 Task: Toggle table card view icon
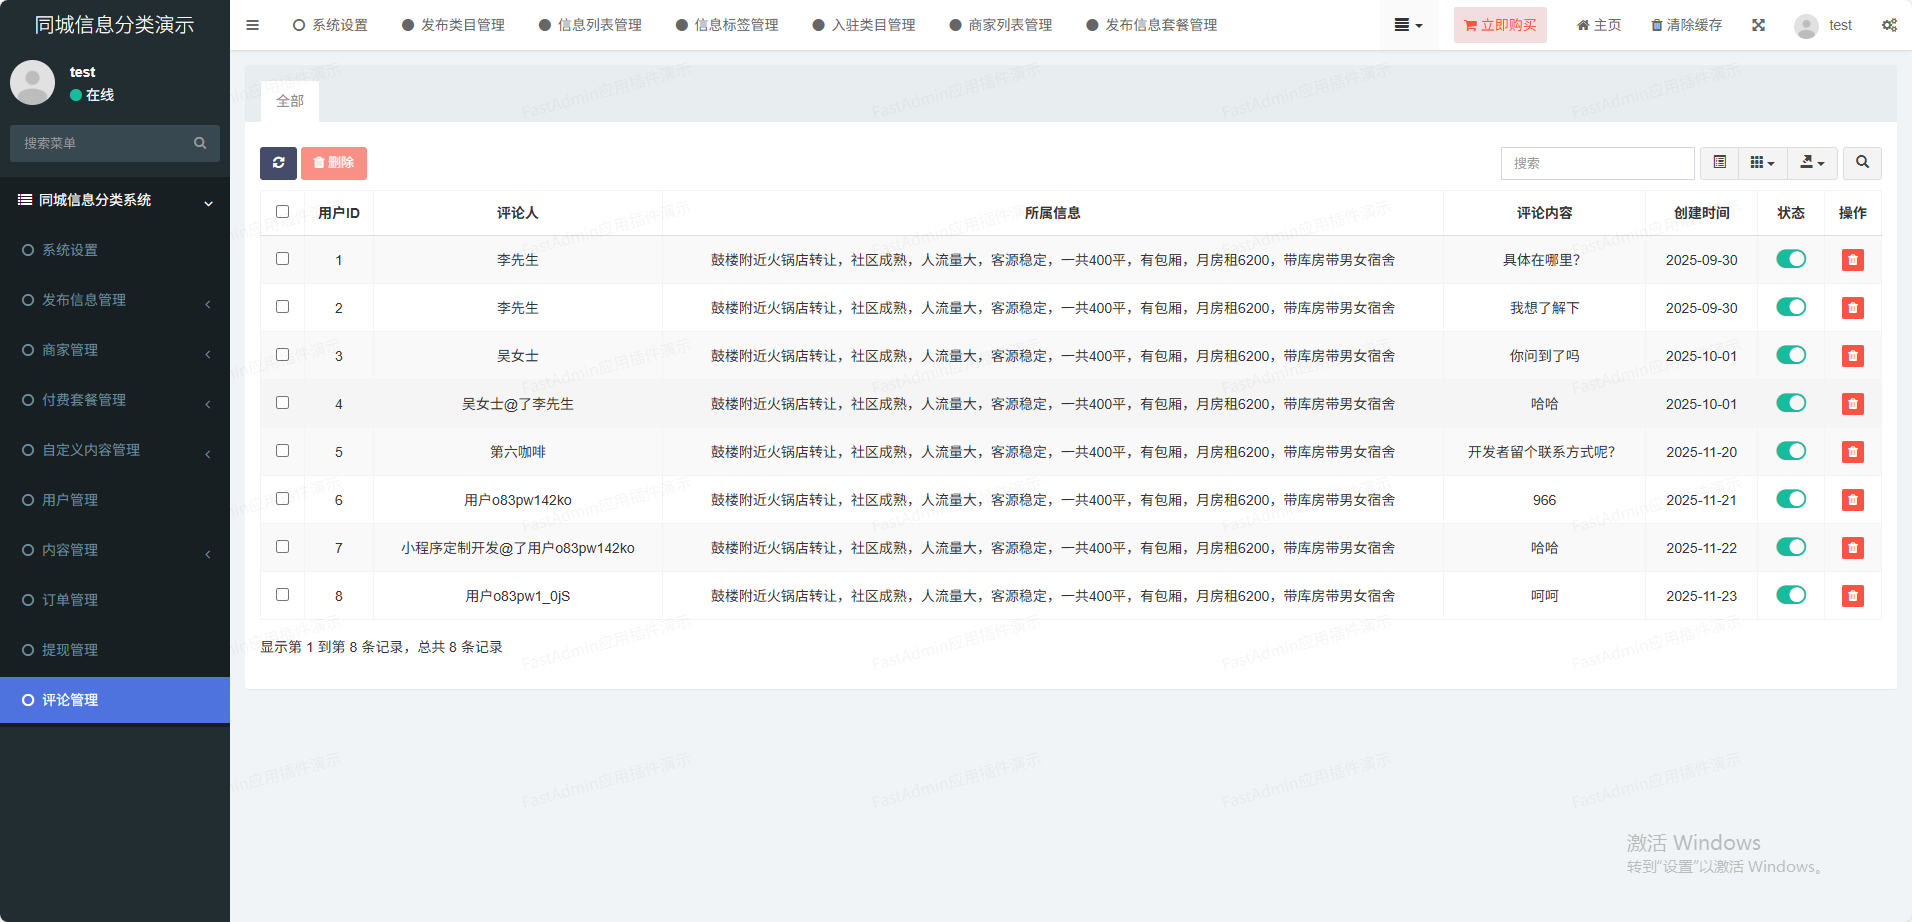pos(1719,163)
